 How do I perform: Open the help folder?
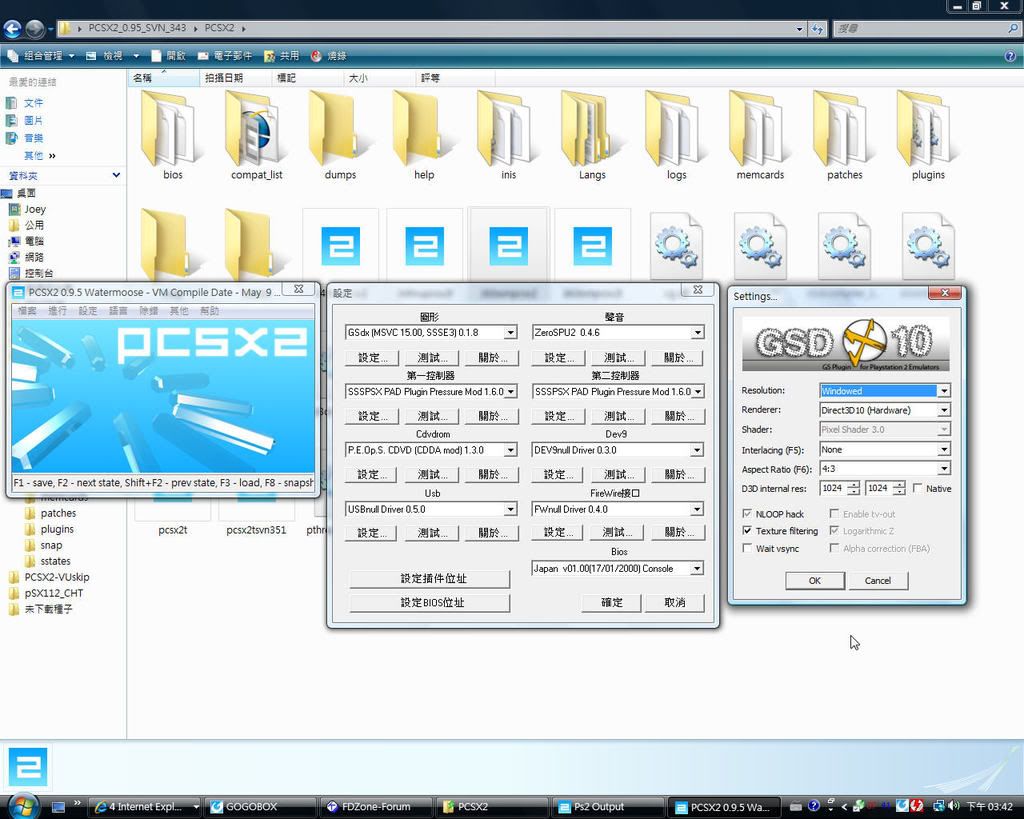[423, 135]
